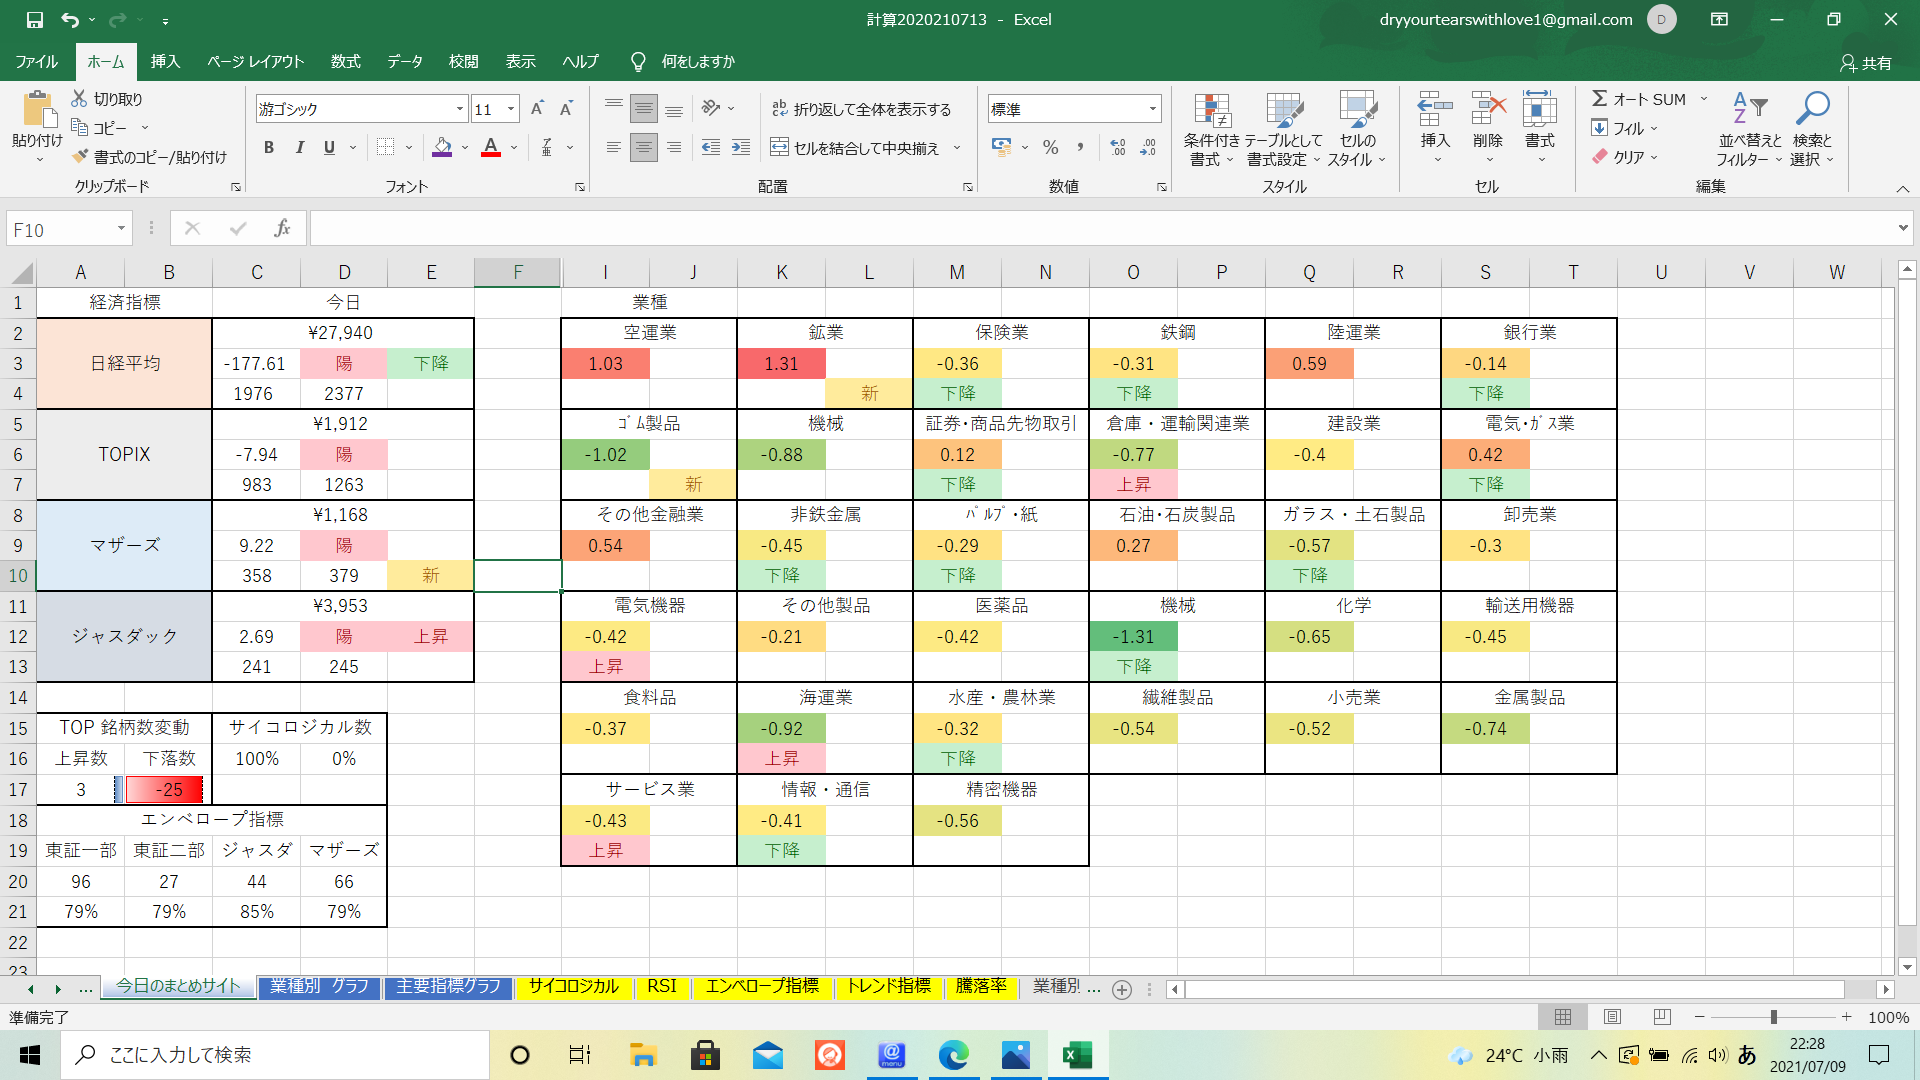Open the 数式 ribbon tab
This screenshot has height=1080, width=1920.
(345, 62)
